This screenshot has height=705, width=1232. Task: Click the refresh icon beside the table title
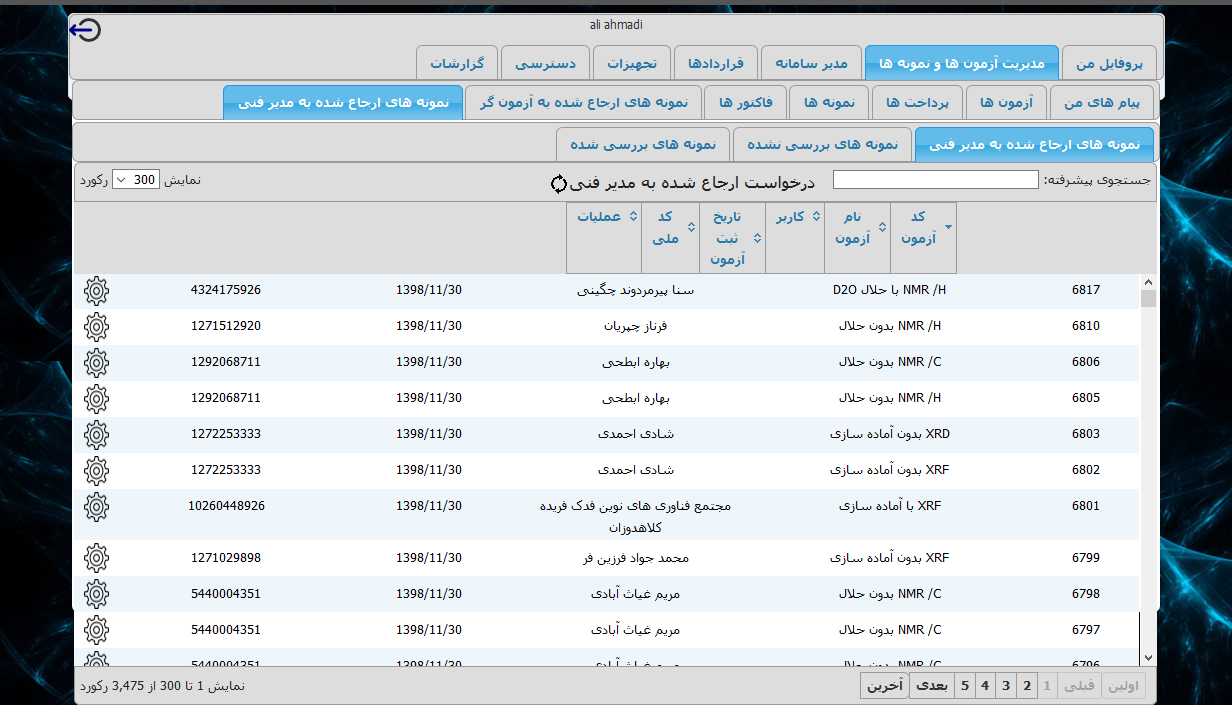click(558, 184)
